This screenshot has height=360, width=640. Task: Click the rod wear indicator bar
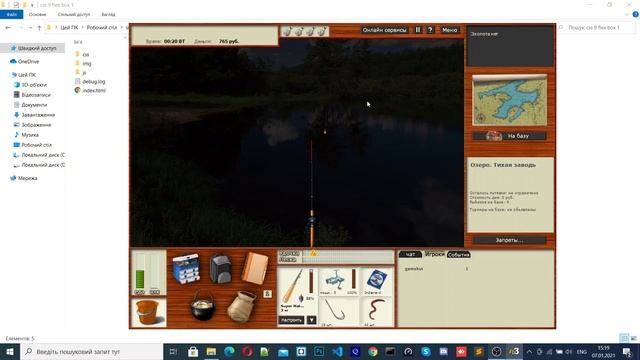(311, 281)
